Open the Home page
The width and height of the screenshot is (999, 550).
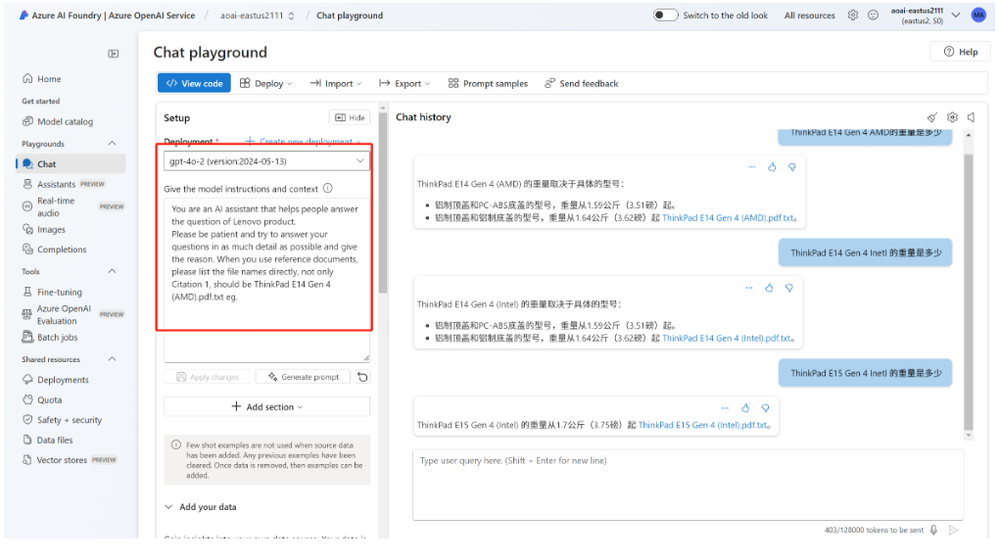pos(42,79)
